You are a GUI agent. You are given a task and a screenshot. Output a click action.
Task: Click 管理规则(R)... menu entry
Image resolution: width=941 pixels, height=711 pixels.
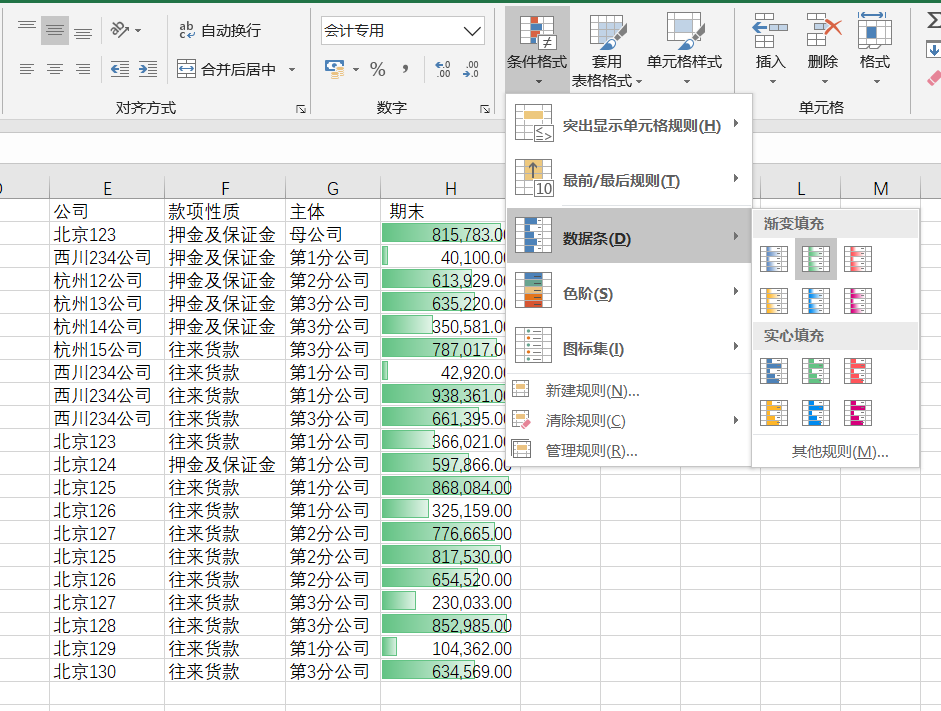pyautogui.click(x=591, y=451)
